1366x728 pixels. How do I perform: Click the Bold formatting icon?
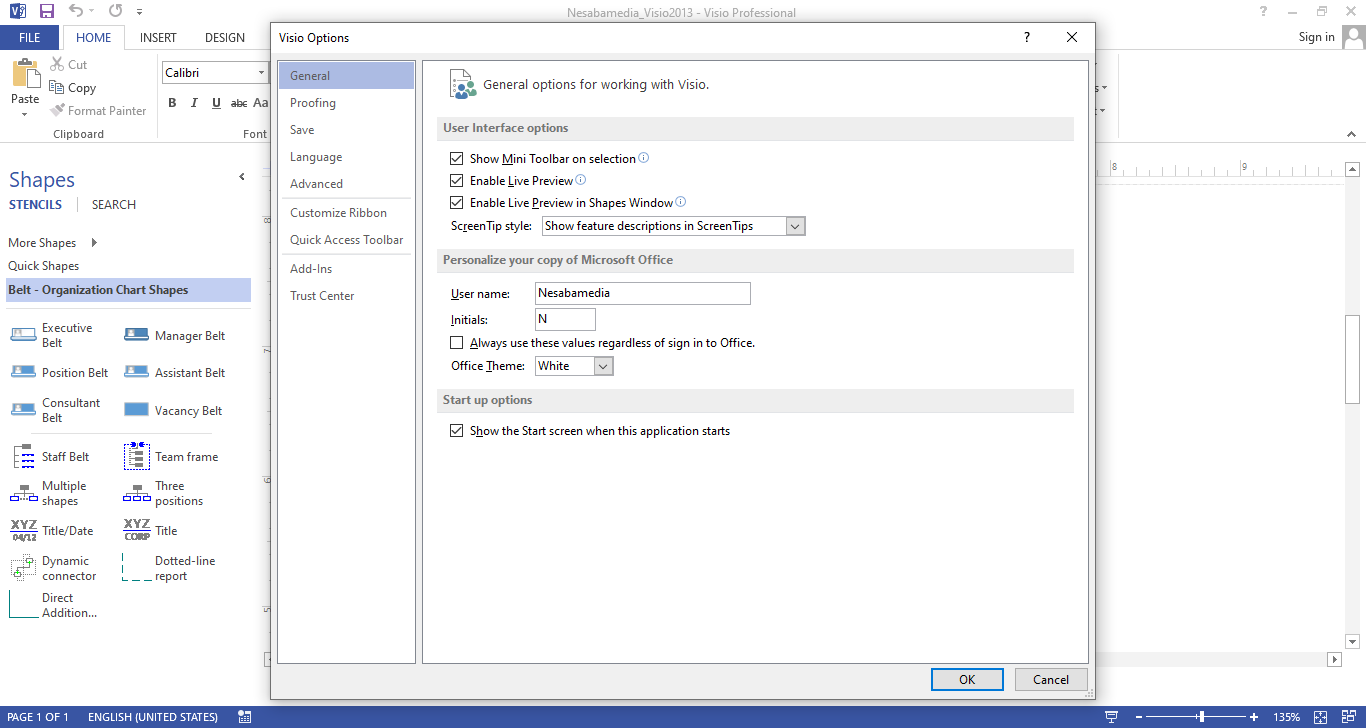coord(172,103)
